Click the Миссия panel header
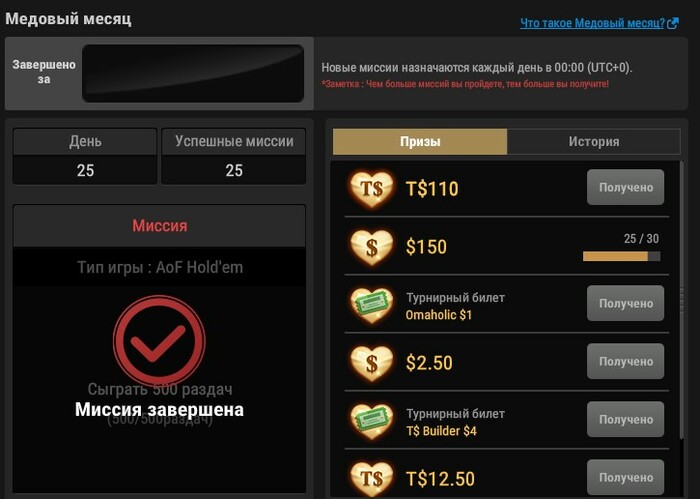The image size is (700, 499). point(159,226)
